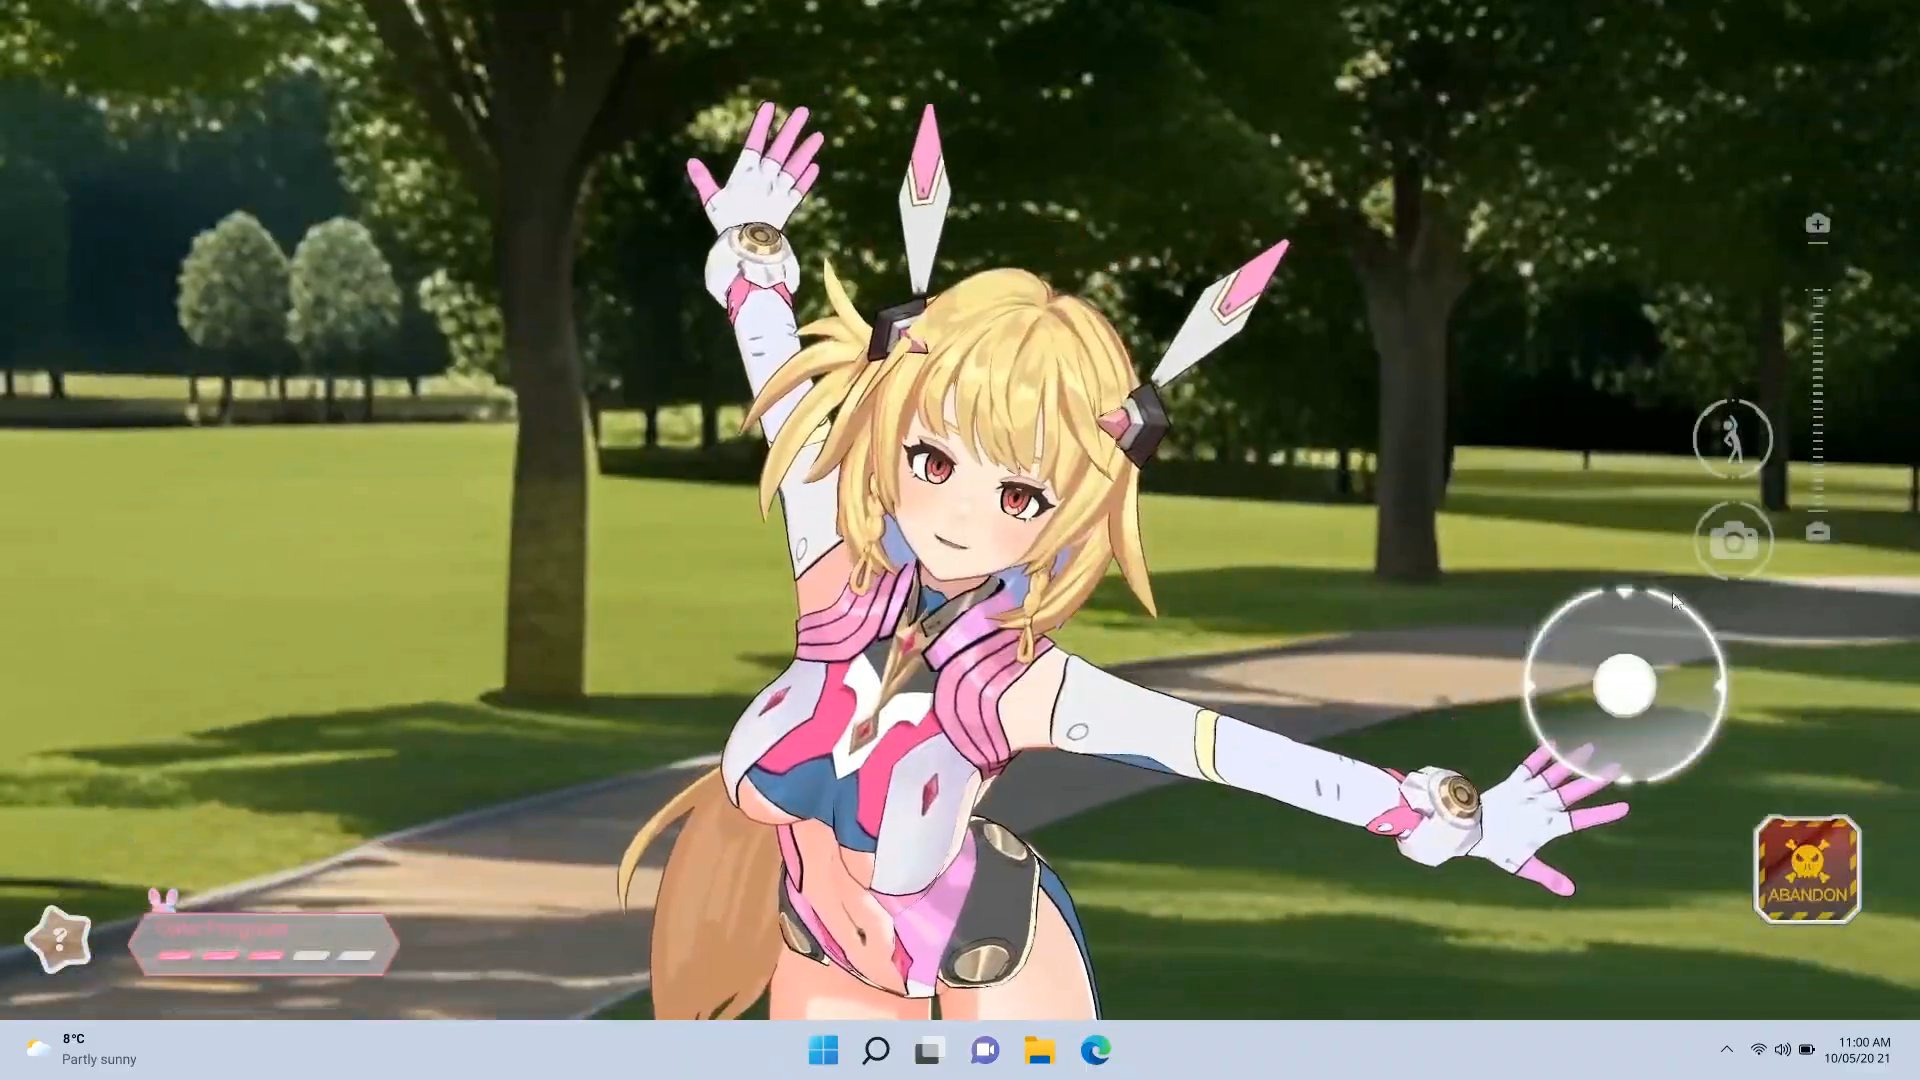Image resolution: width=1920 pixels, height=1080 pixels.
Task: Click the camera zoom-in plus icon
Action: (1818, 224)
